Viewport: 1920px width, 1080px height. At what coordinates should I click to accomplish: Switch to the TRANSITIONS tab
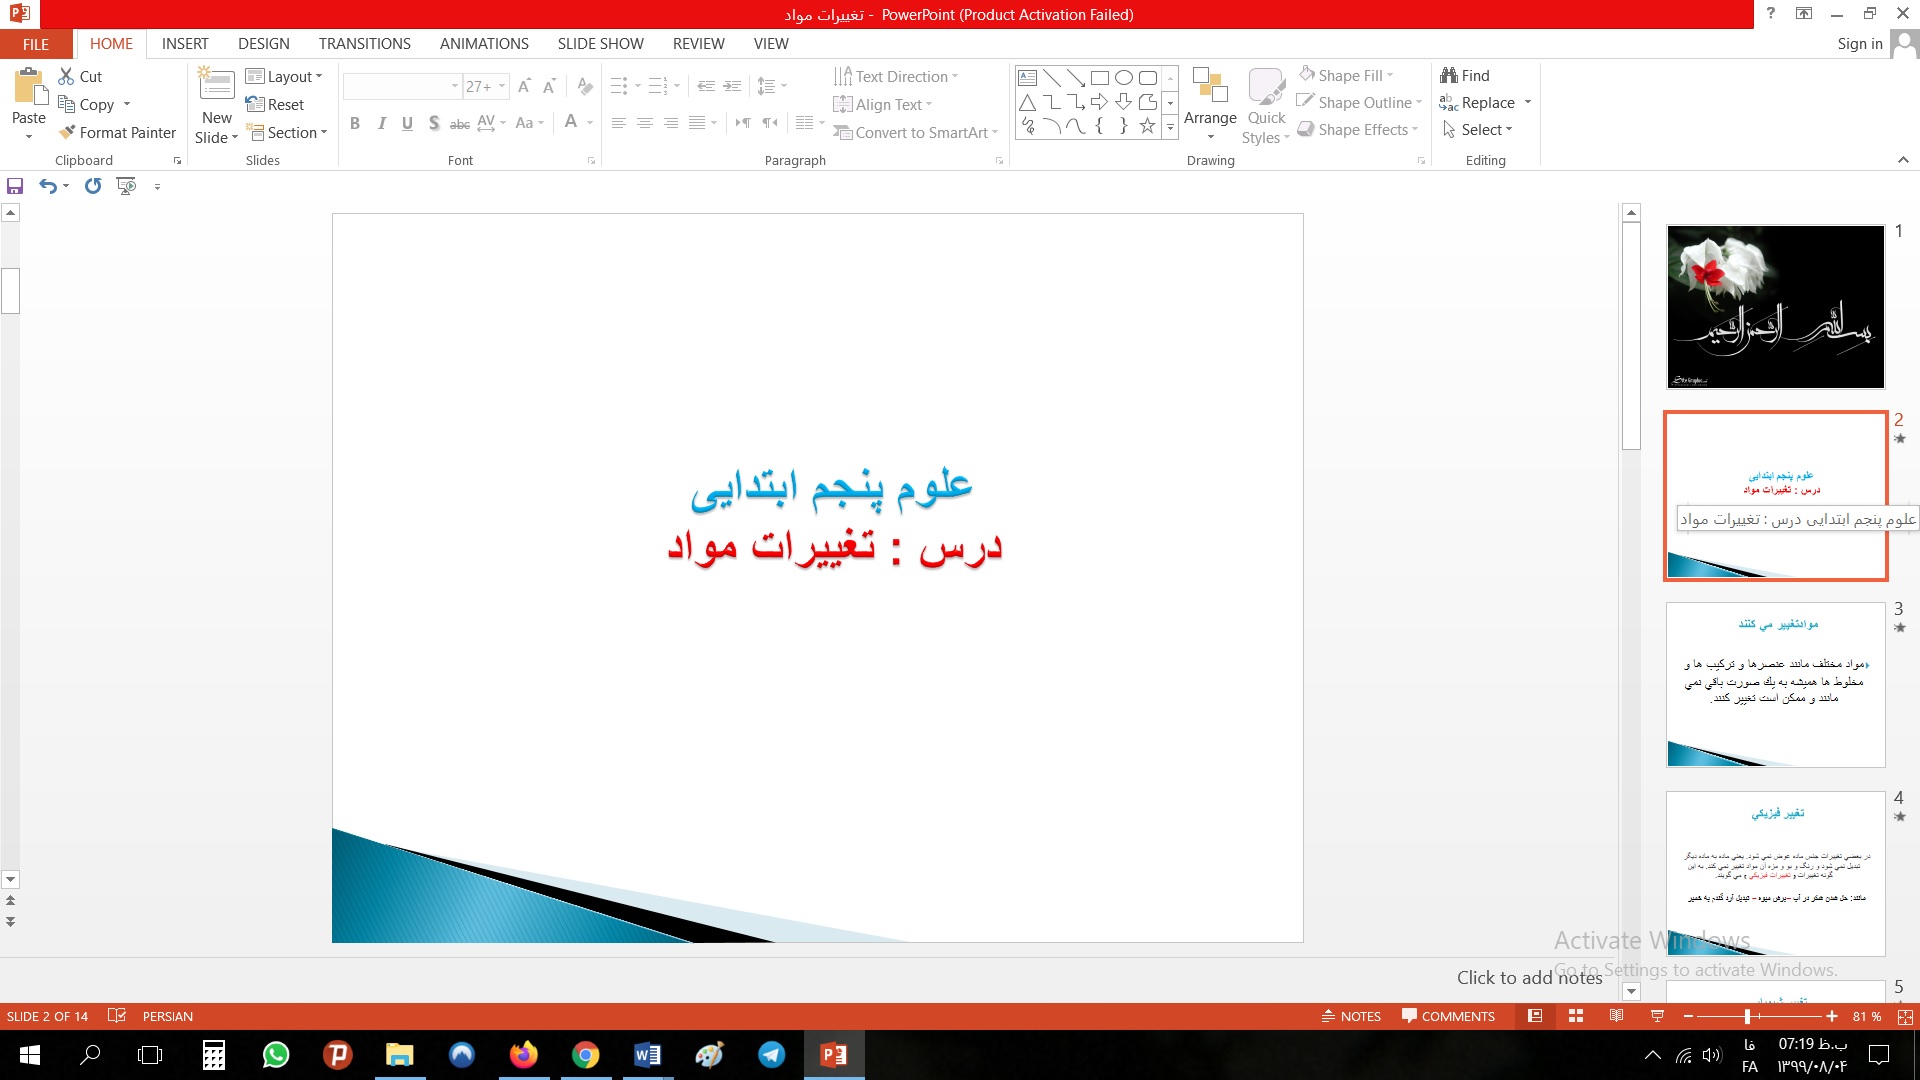[364, 44]
